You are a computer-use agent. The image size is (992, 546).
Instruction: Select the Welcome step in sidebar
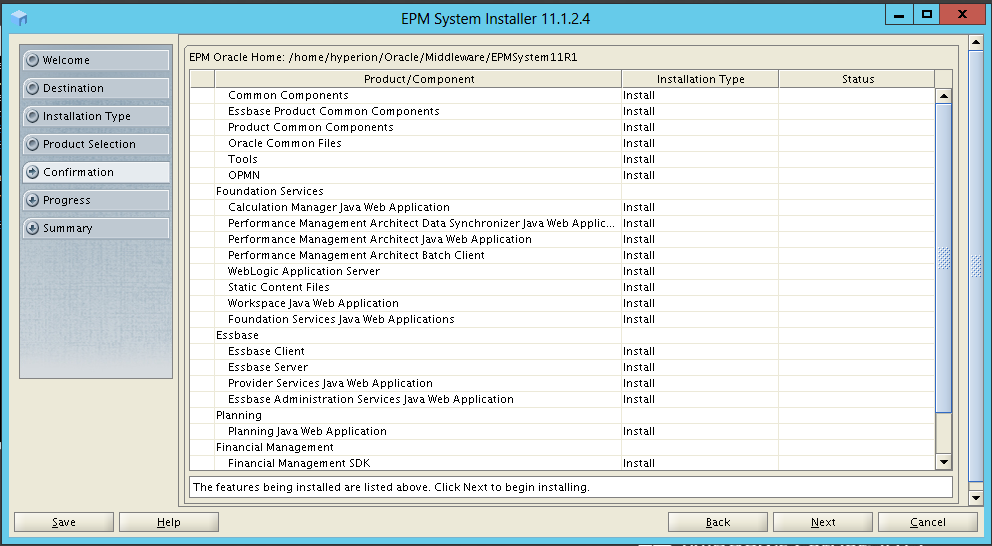tap(96, 60)
